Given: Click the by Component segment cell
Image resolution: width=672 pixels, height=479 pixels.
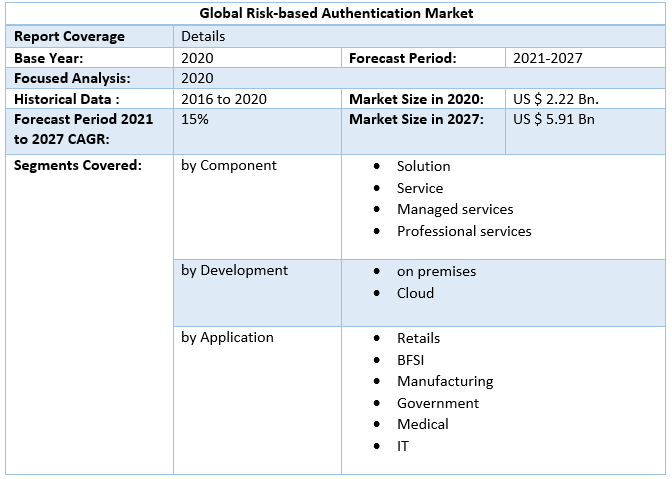Looking at the screenshot, I should click(229, 165).
